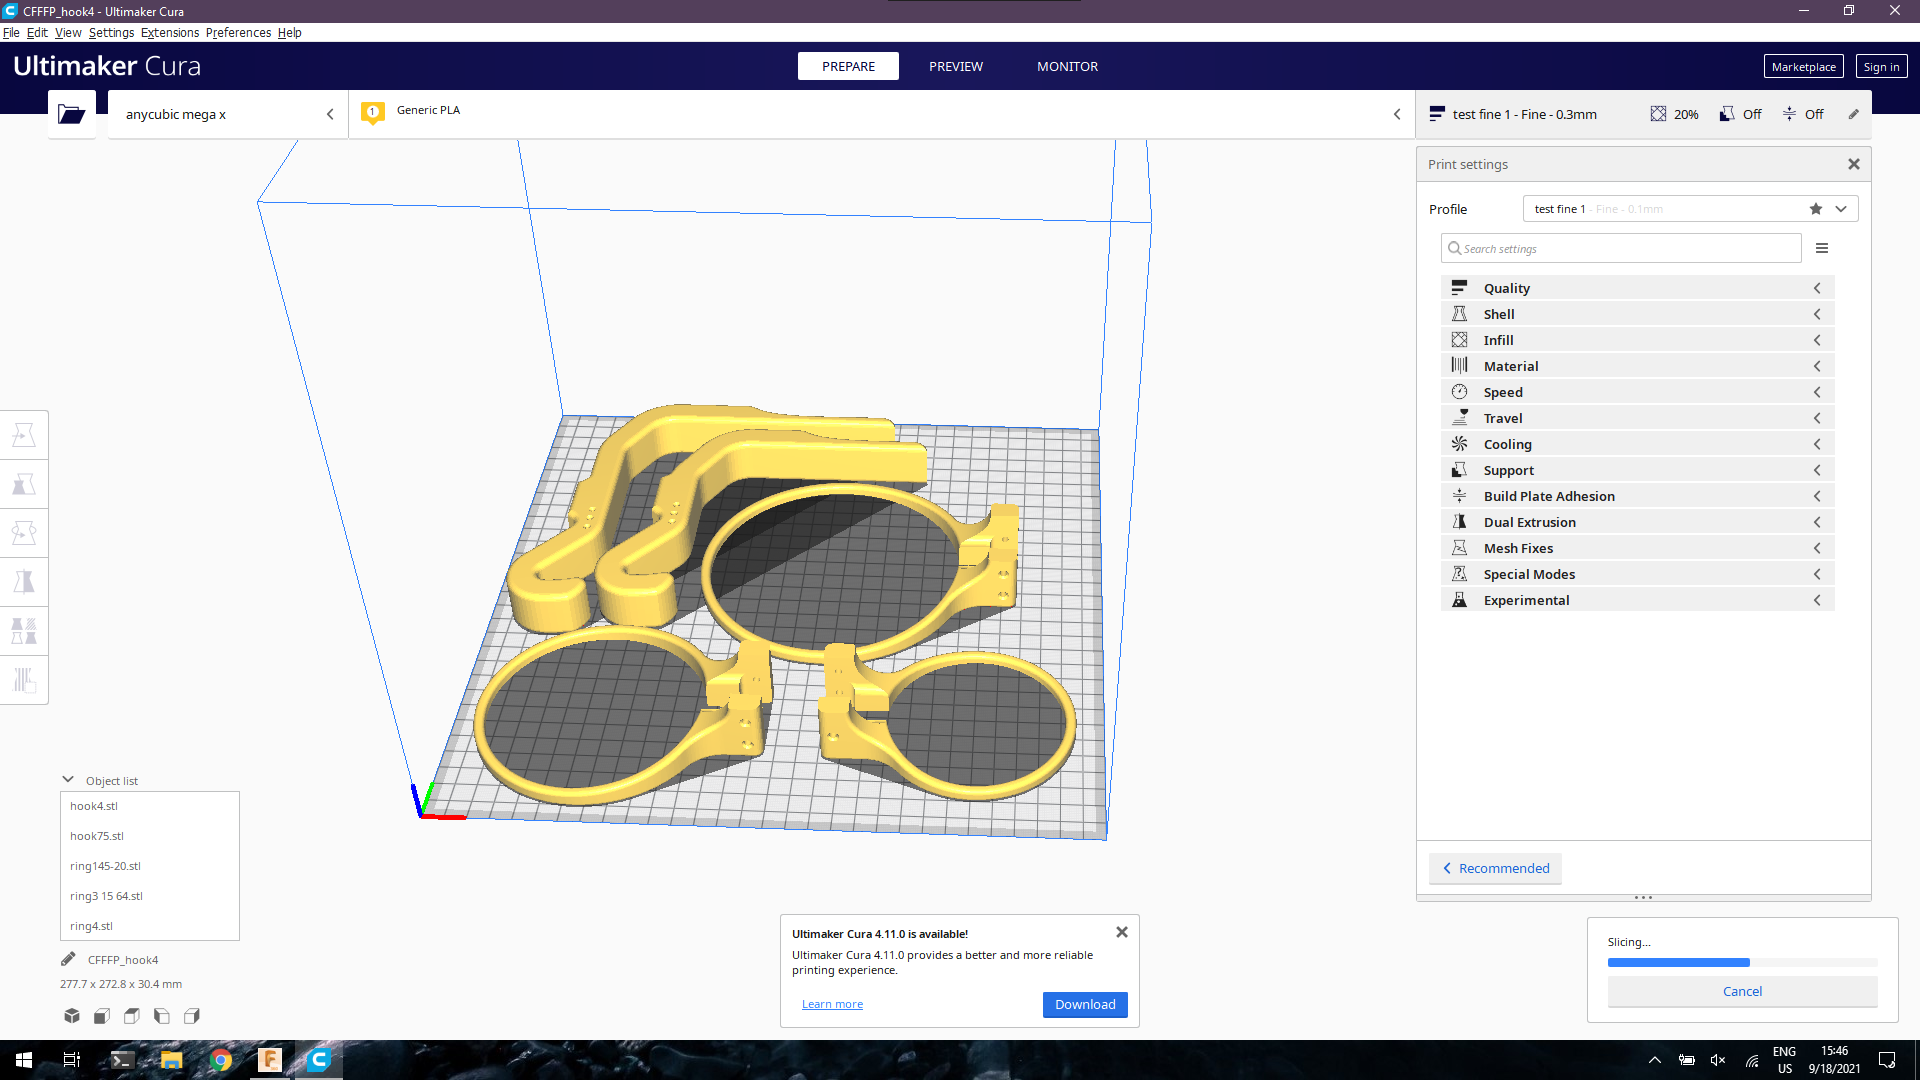Open the View menu
This screenshot has height=1080, width=1920.
pos(68,32)
